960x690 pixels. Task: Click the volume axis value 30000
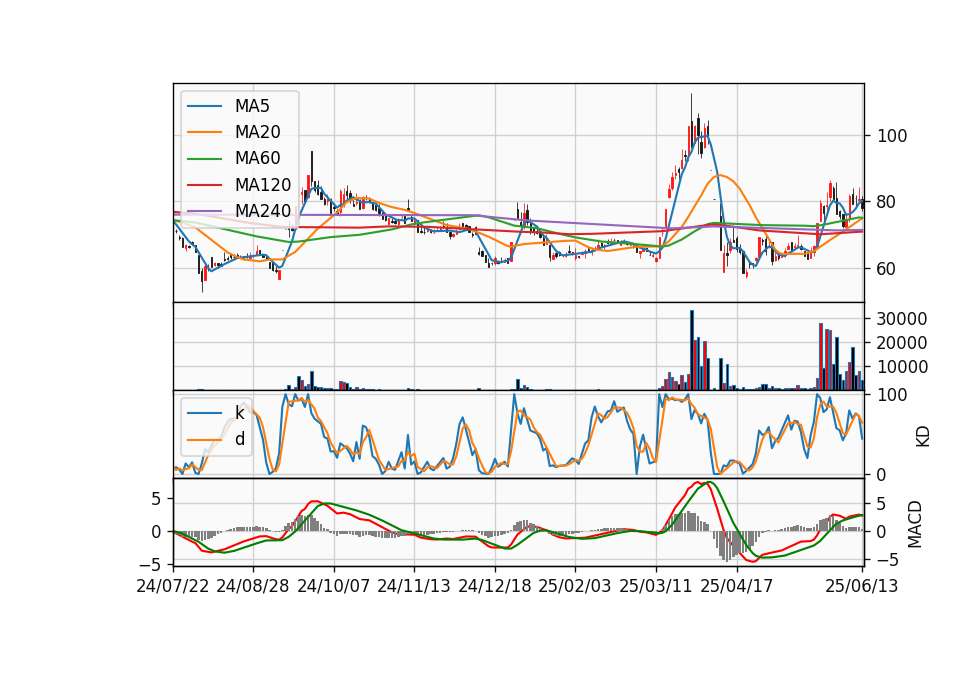[902, 319]
